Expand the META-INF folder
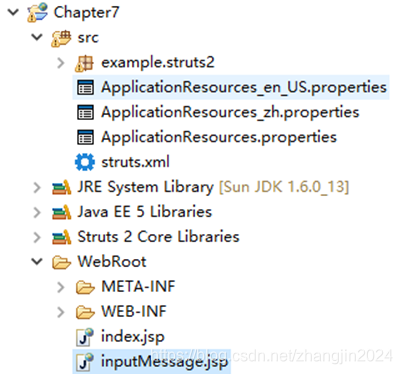This screenshot has height=374, width=402. (61, 287)
